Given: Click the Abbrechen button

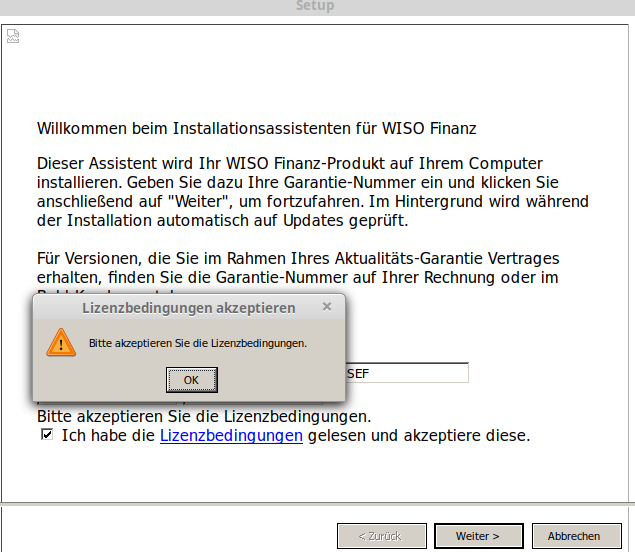Looking at the screenshot, I should pos(577,536).
